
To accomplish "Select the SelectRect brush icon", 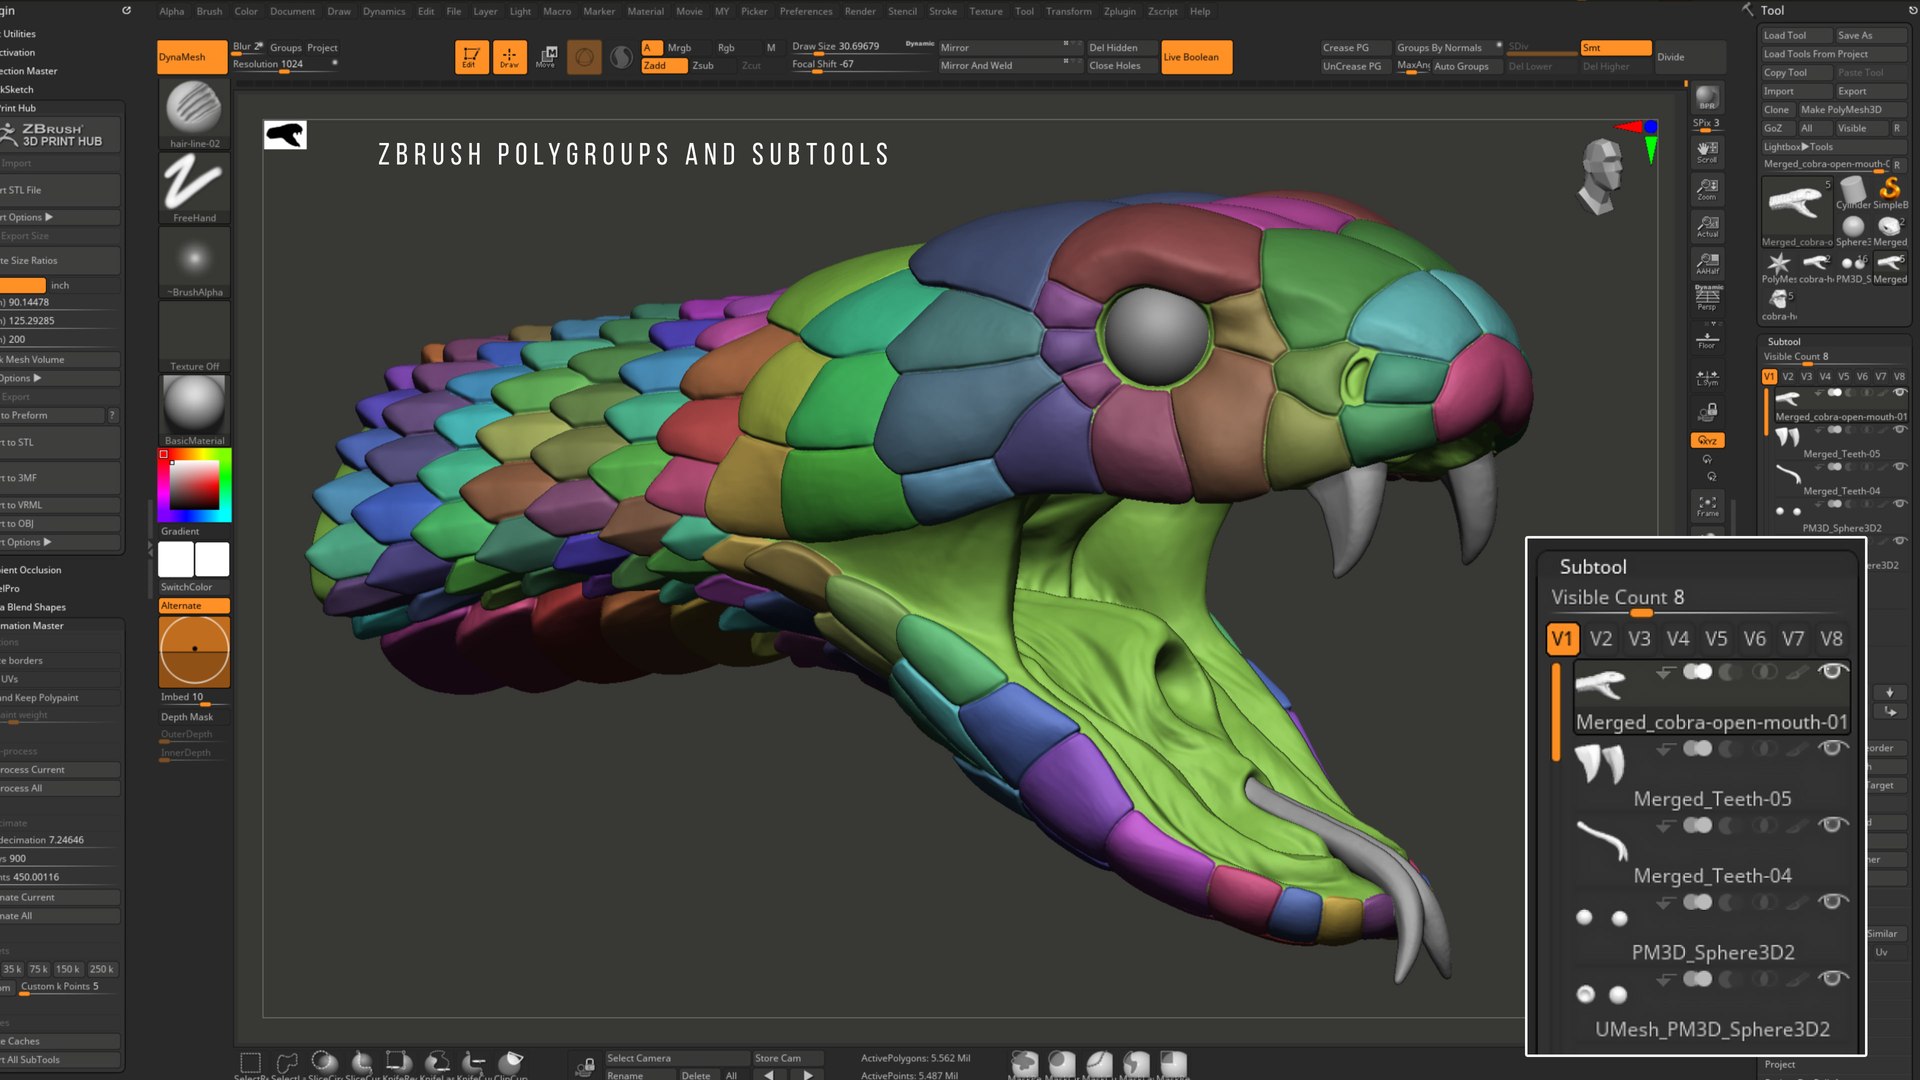I will tap(250, 1063).
